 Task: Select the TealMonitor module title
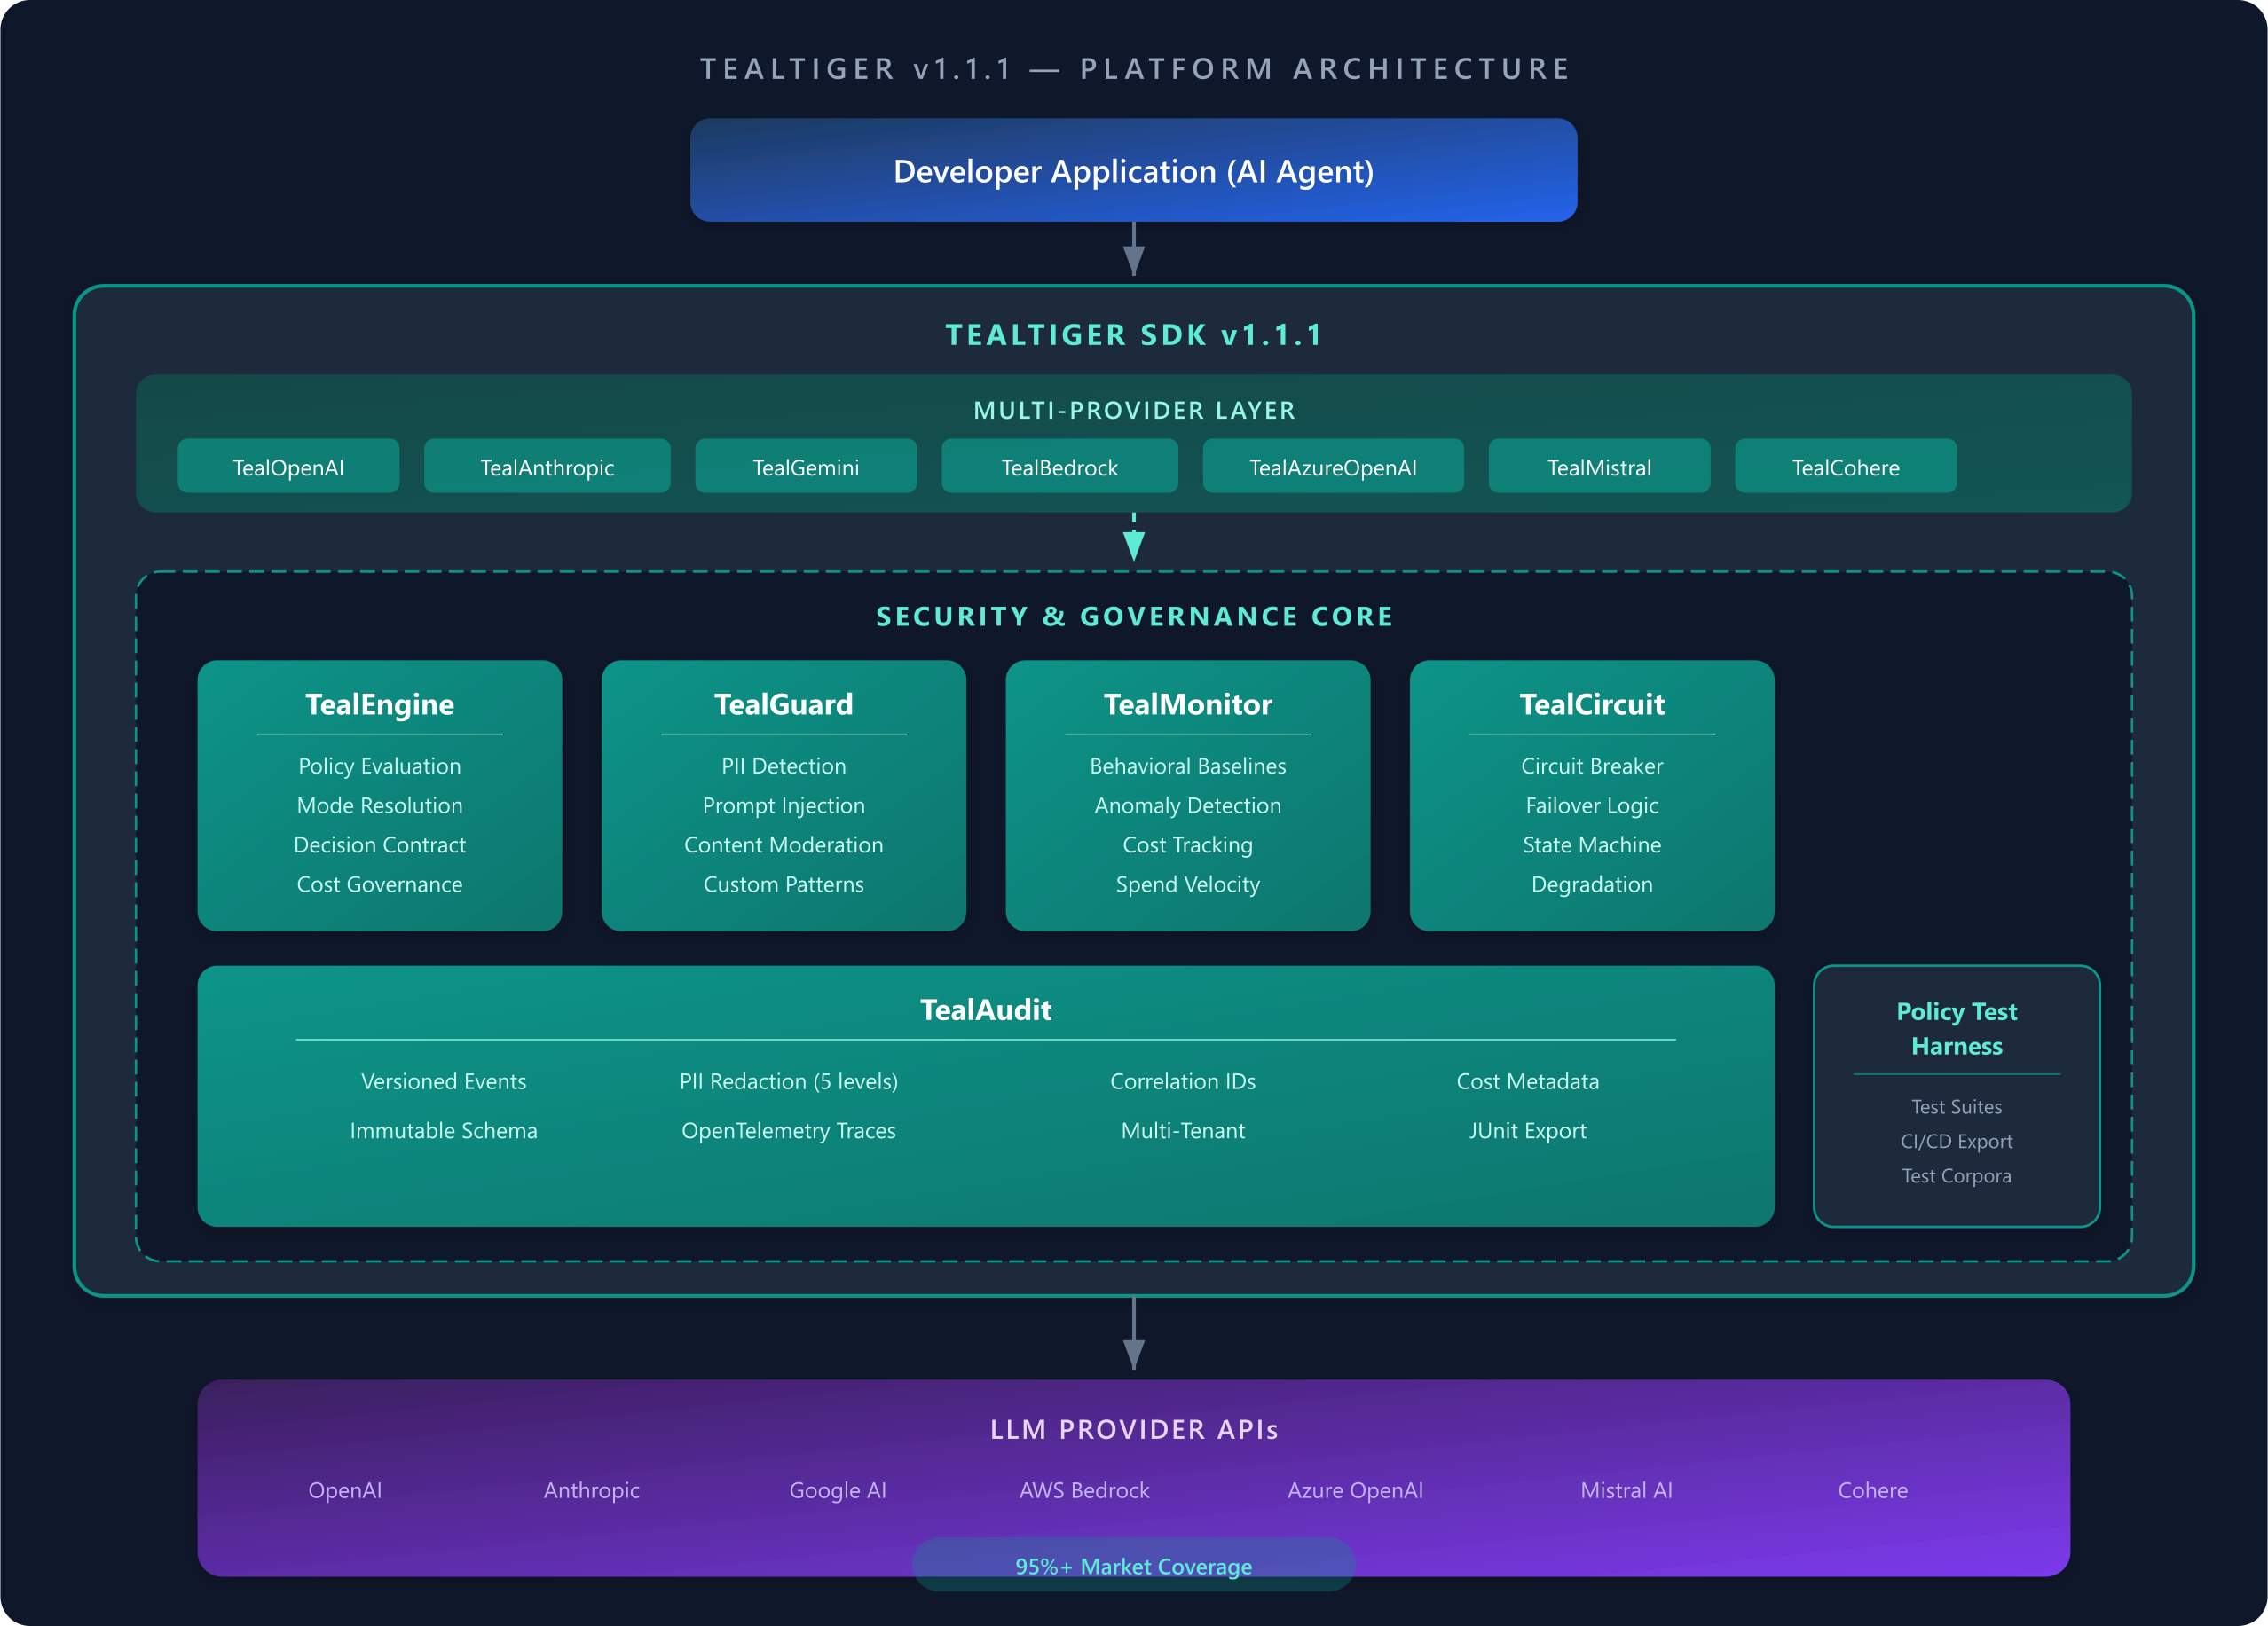click(x=1187, y=704)
